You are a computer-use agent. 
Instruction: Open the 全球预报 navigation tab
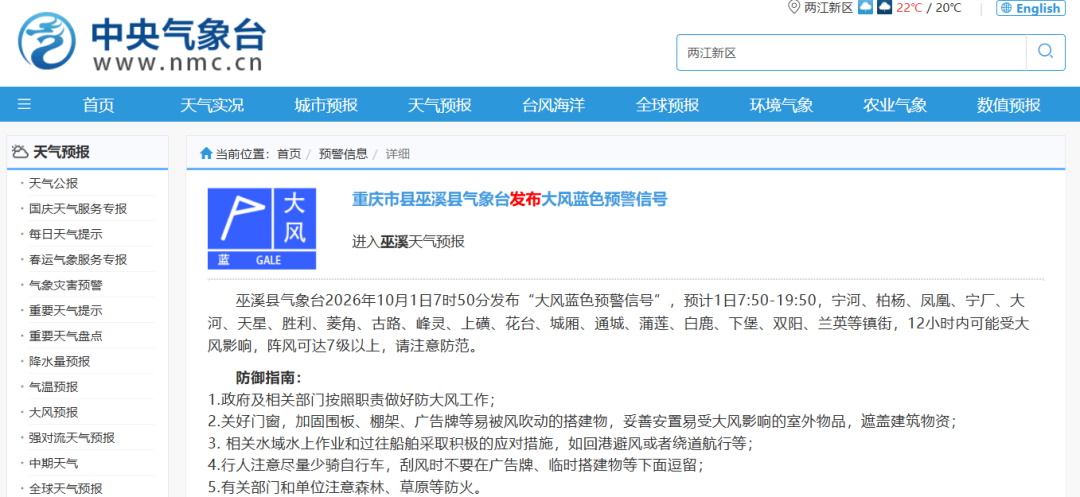pos(667,105)
